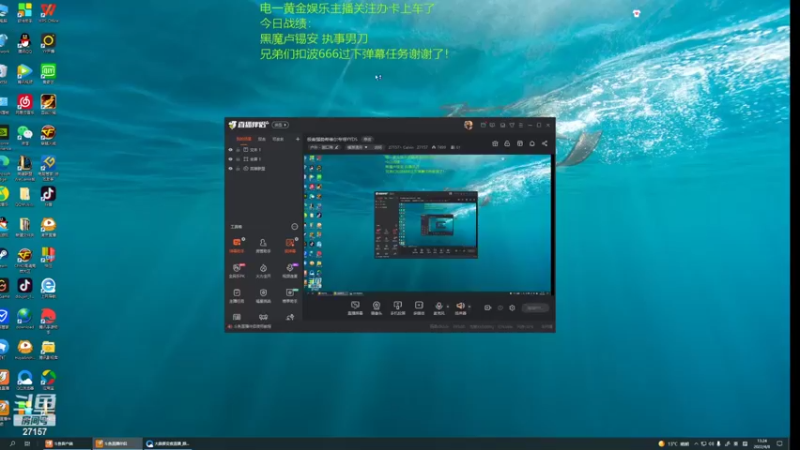Click the record video camera icon
Image resolution: width=800 pixels, height=450 pixels.
tap(488, 308)
